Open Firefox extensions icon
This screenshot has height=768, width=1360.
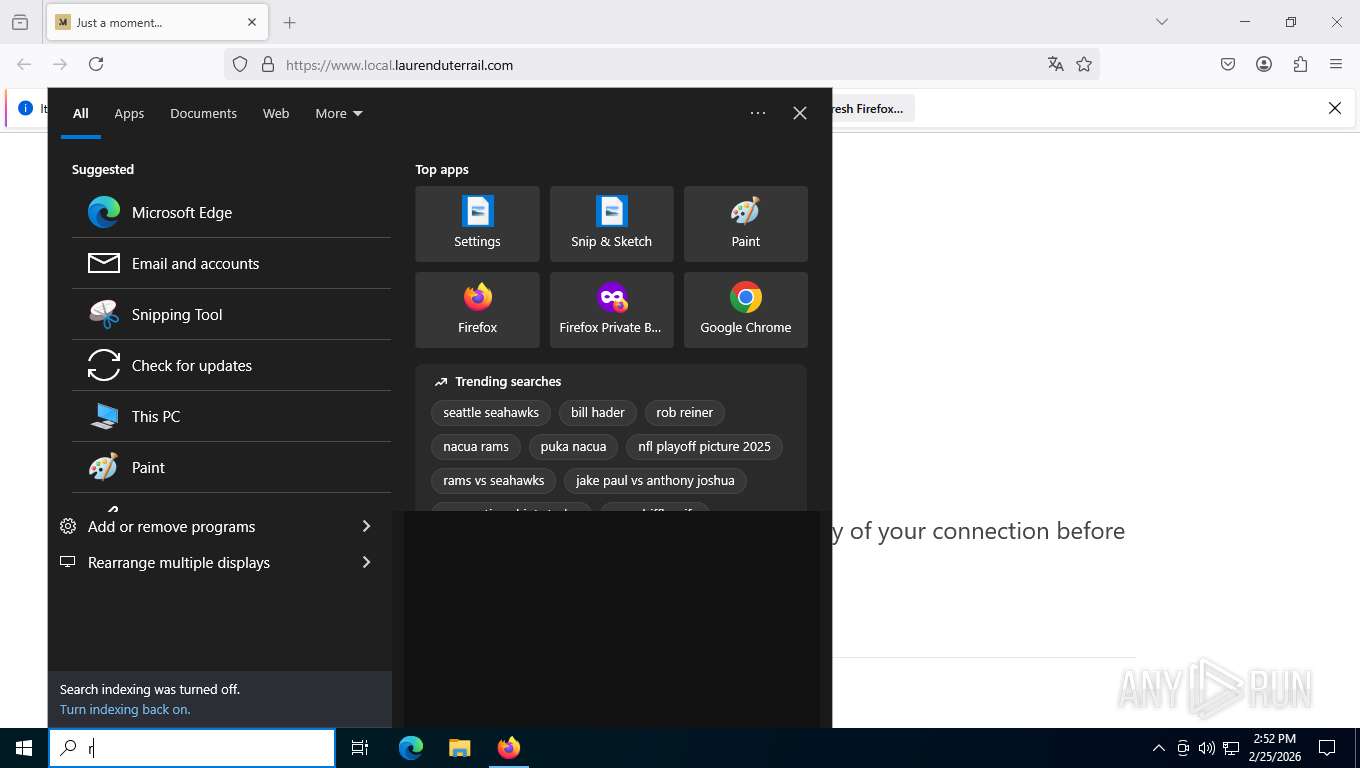tap(1300, 64)
